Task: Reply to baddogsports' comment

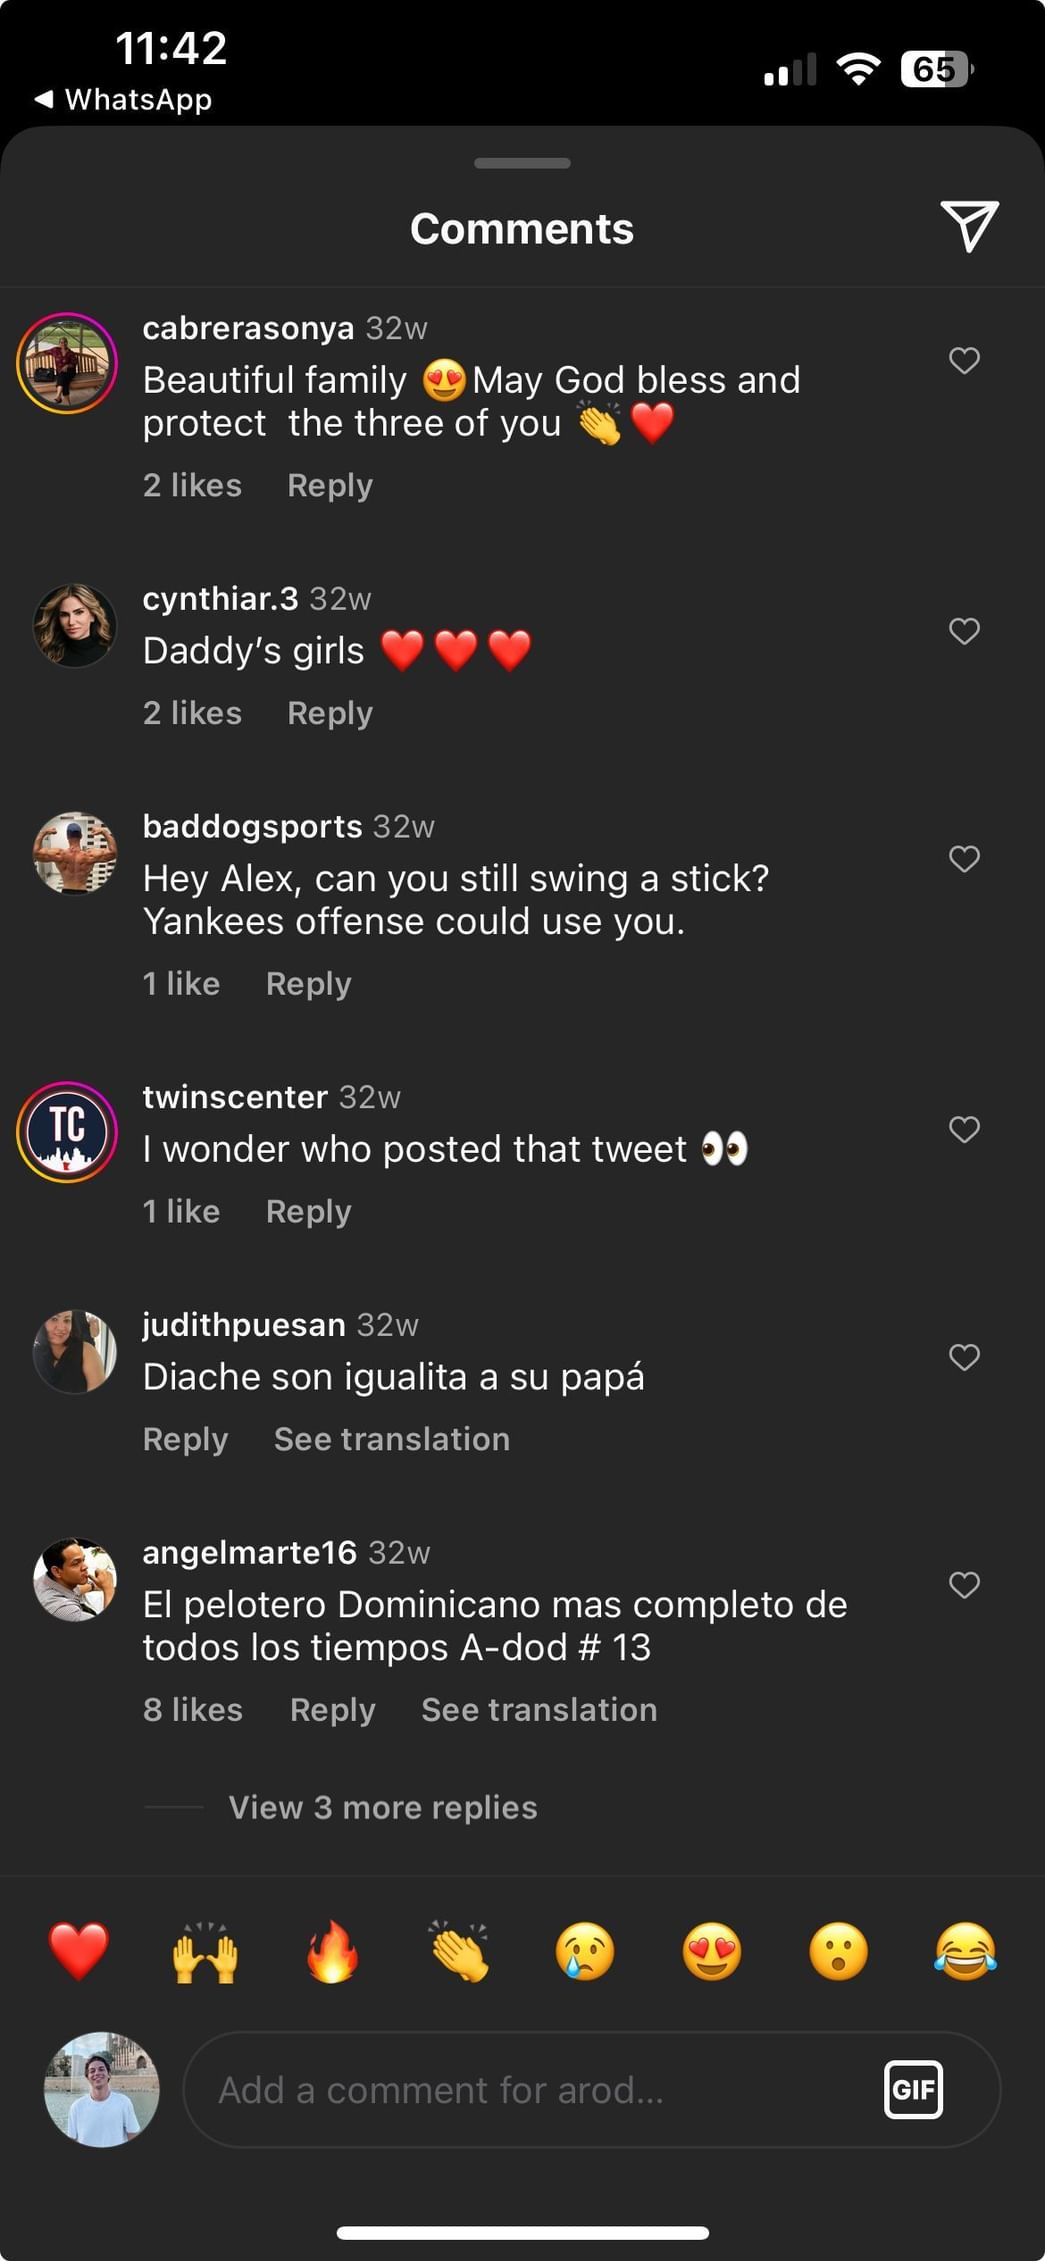Action: pos(308,984)
